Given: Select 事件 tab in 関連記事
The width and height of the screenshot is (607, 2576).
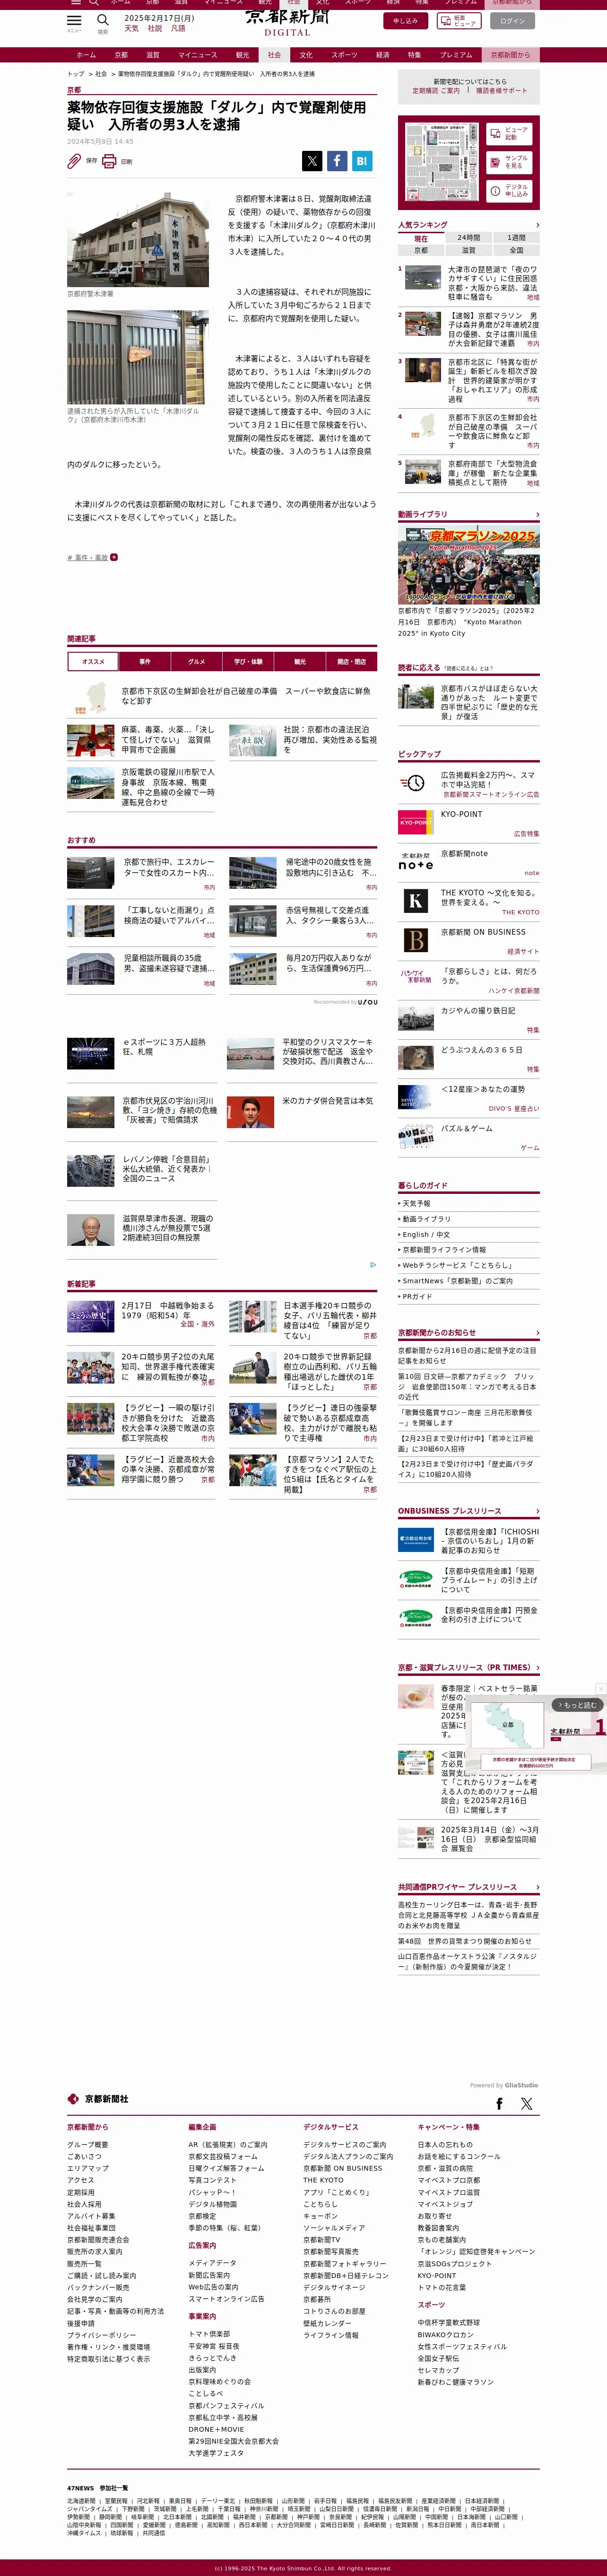Looking at the screenshot, I should pyautogui.click(x=145, y=661).
